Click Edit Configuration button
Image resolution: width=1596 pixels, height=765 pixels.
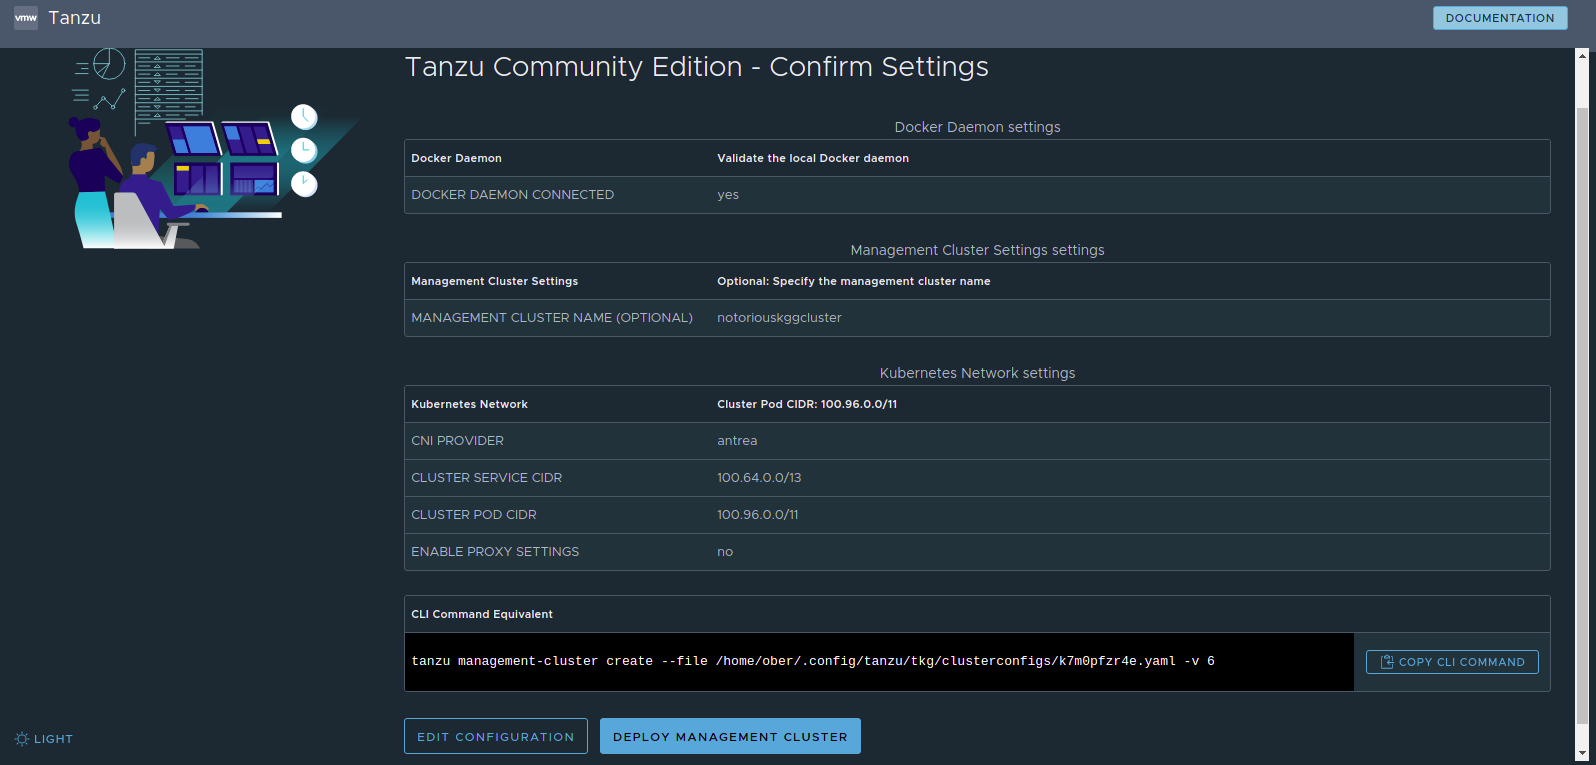click(496, 736)
